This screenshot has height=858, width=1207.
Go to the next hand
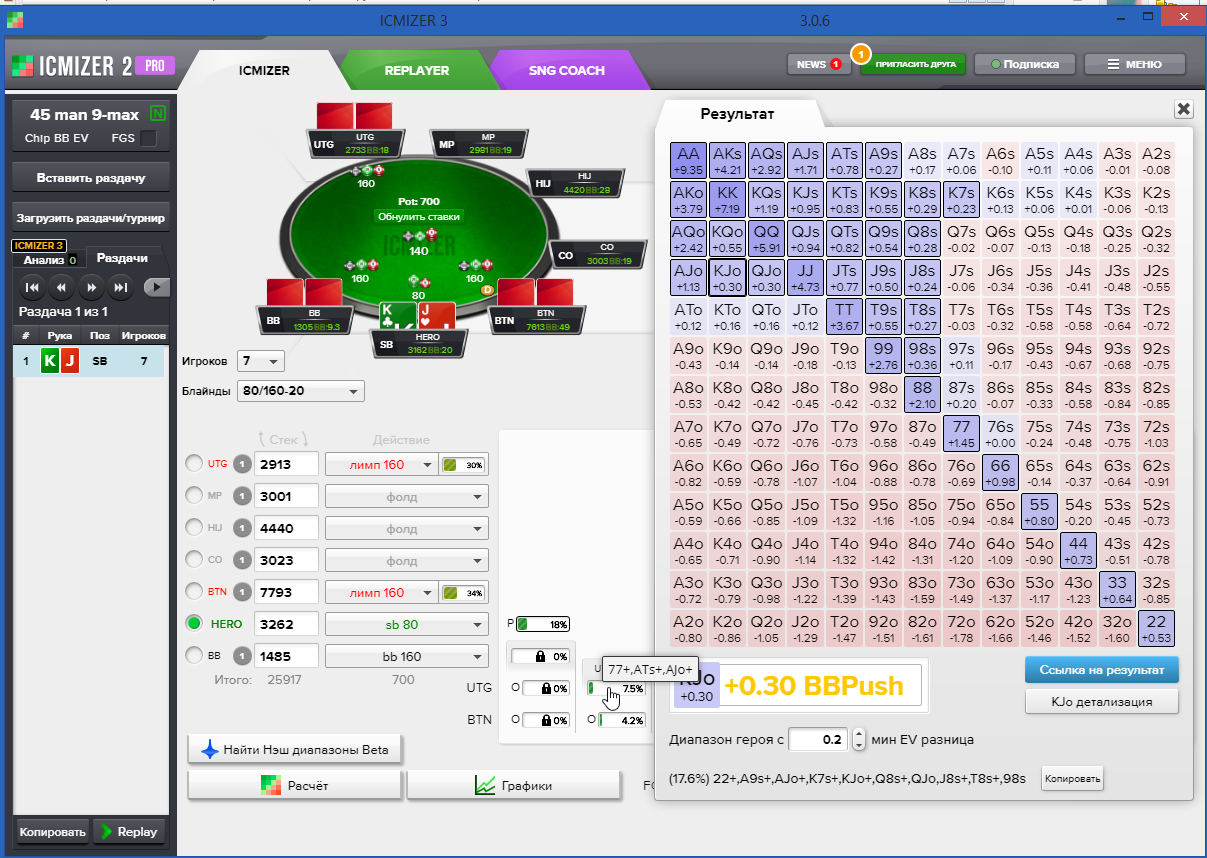(x=92, y=288)
